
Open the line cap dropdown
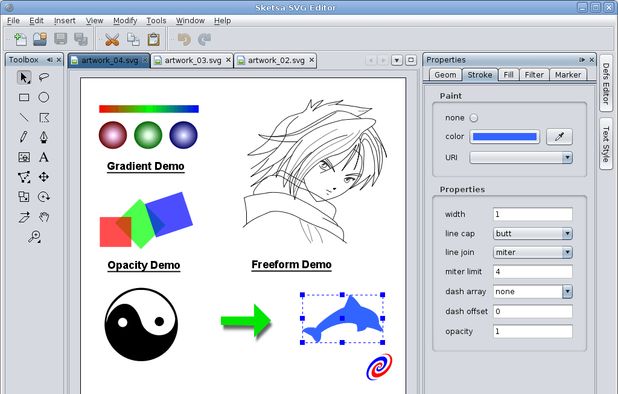567,234
